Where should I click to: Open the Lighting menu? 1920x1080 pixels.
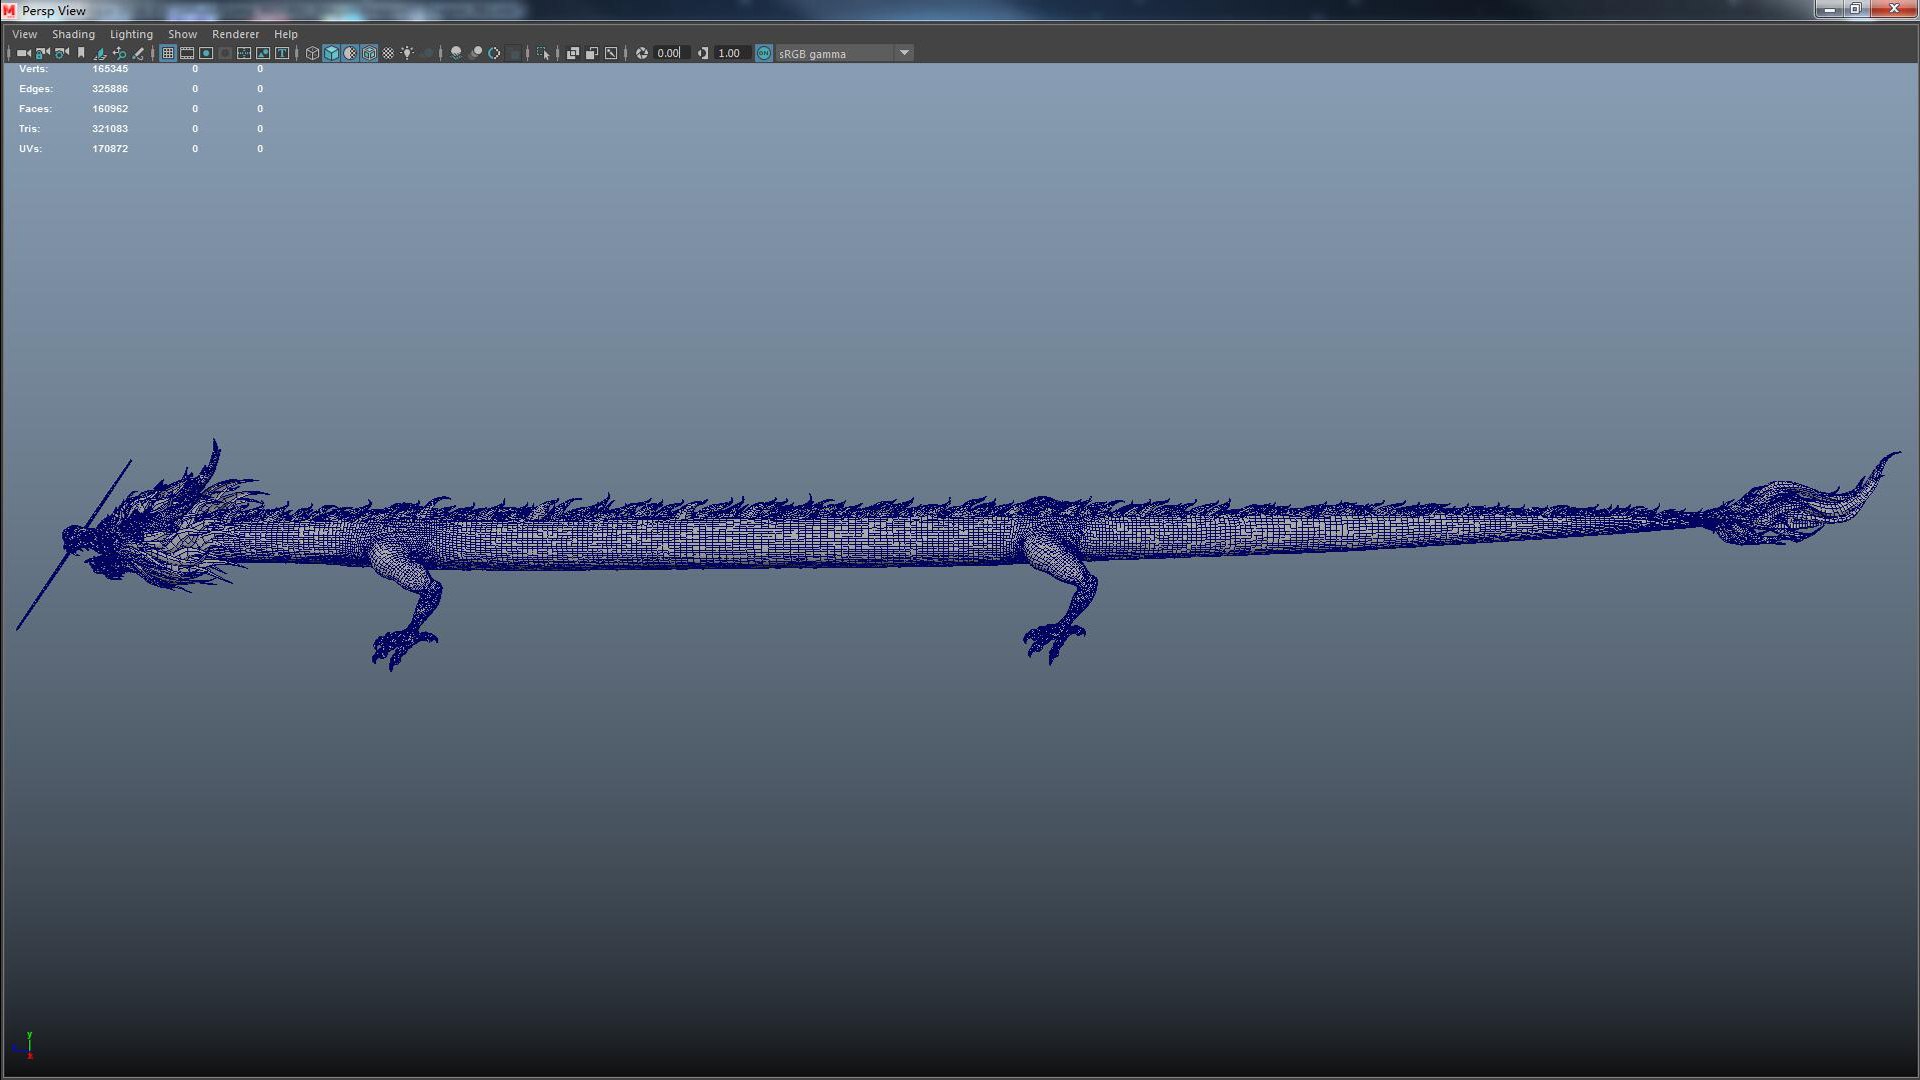tap(131, 34)
